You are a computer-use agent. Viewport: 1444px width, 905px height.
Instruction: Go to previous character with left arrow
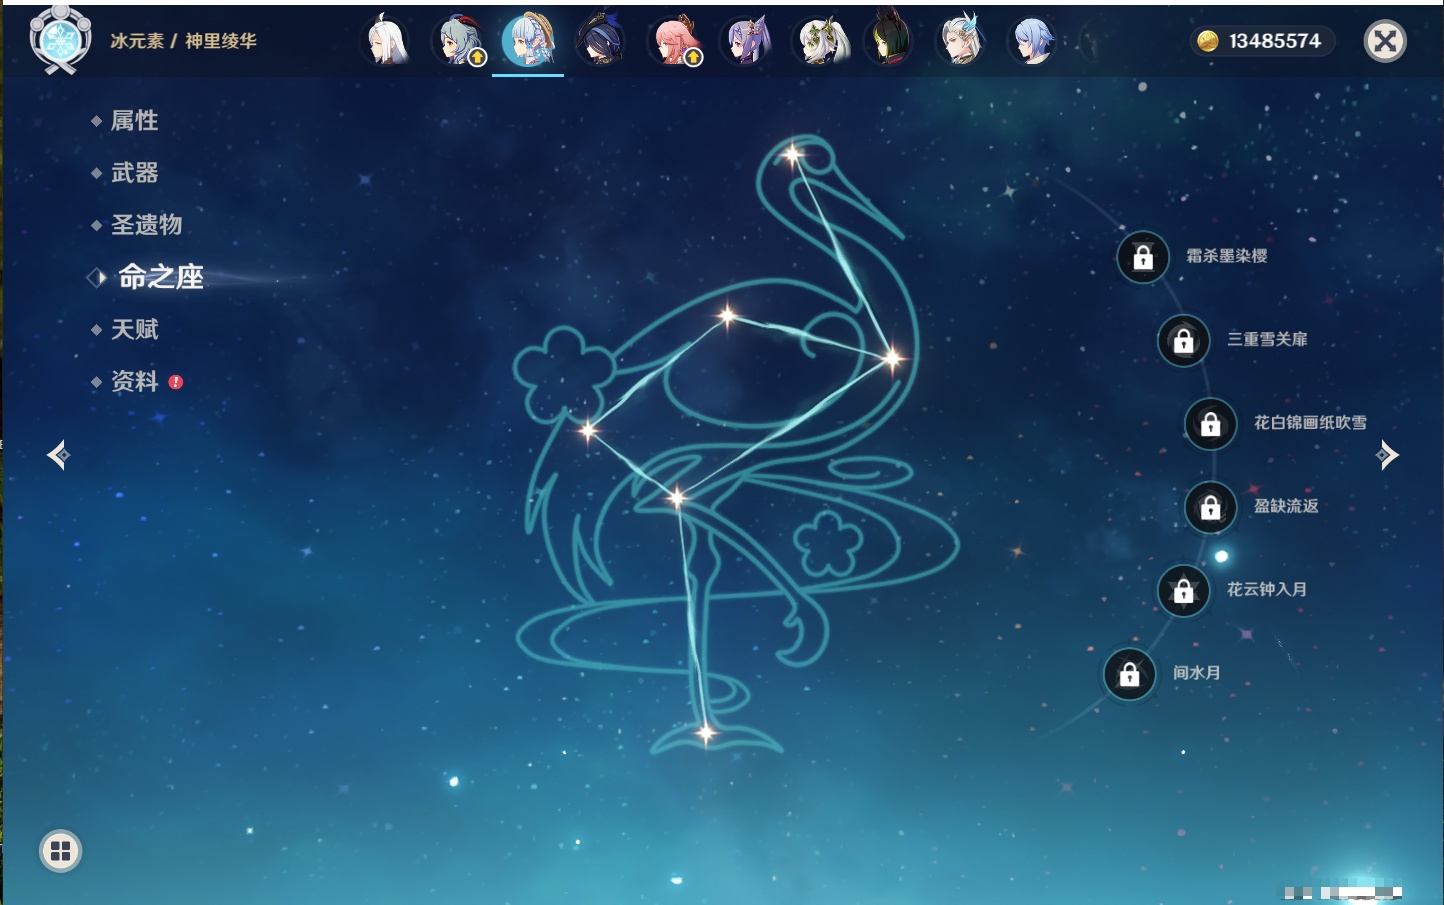click(58, 455)
